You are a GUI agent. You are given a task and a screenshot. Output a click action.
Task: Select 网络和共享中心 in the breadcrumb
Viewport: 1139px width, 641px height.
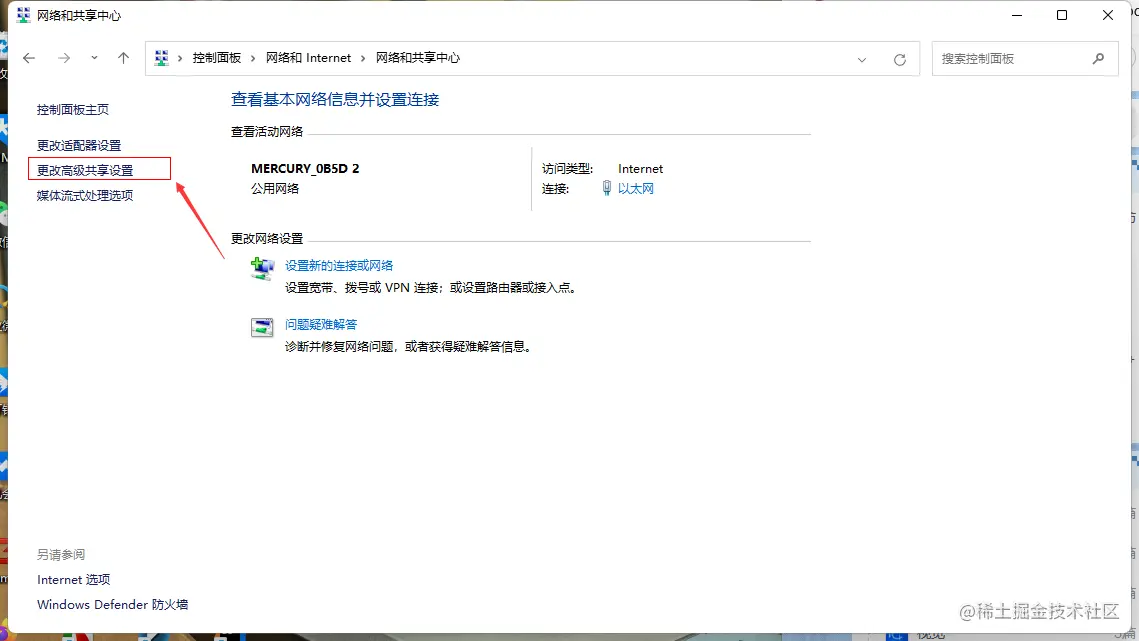pos(418,58)
